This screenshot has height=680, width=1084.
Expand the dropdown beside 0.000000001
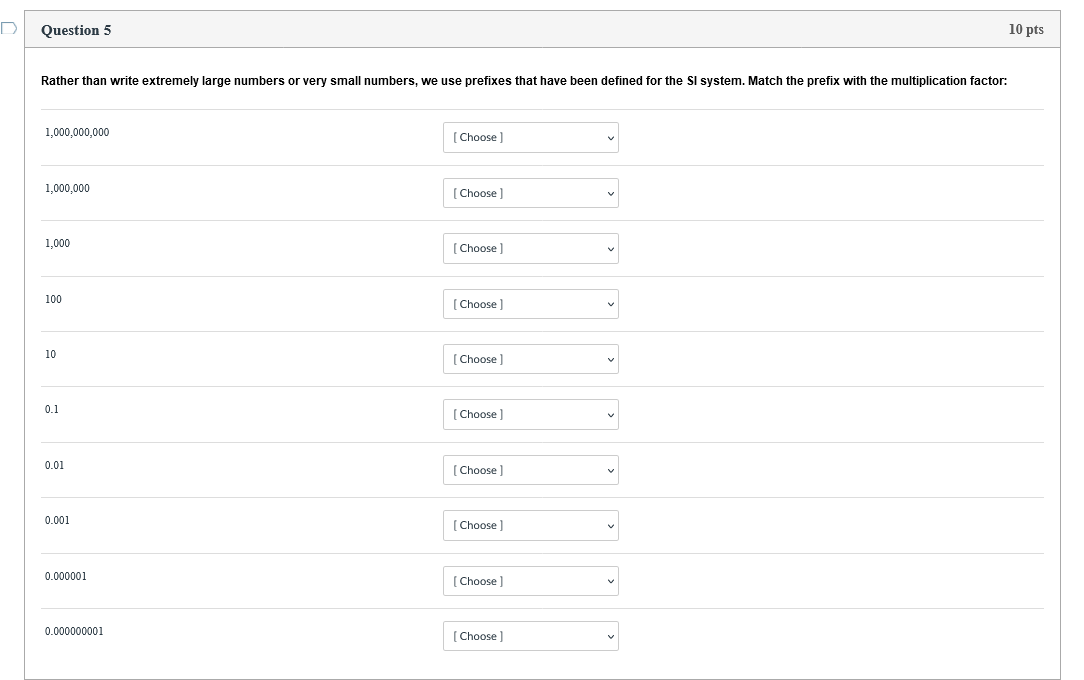pyautogui.click(x=530, y=636)
